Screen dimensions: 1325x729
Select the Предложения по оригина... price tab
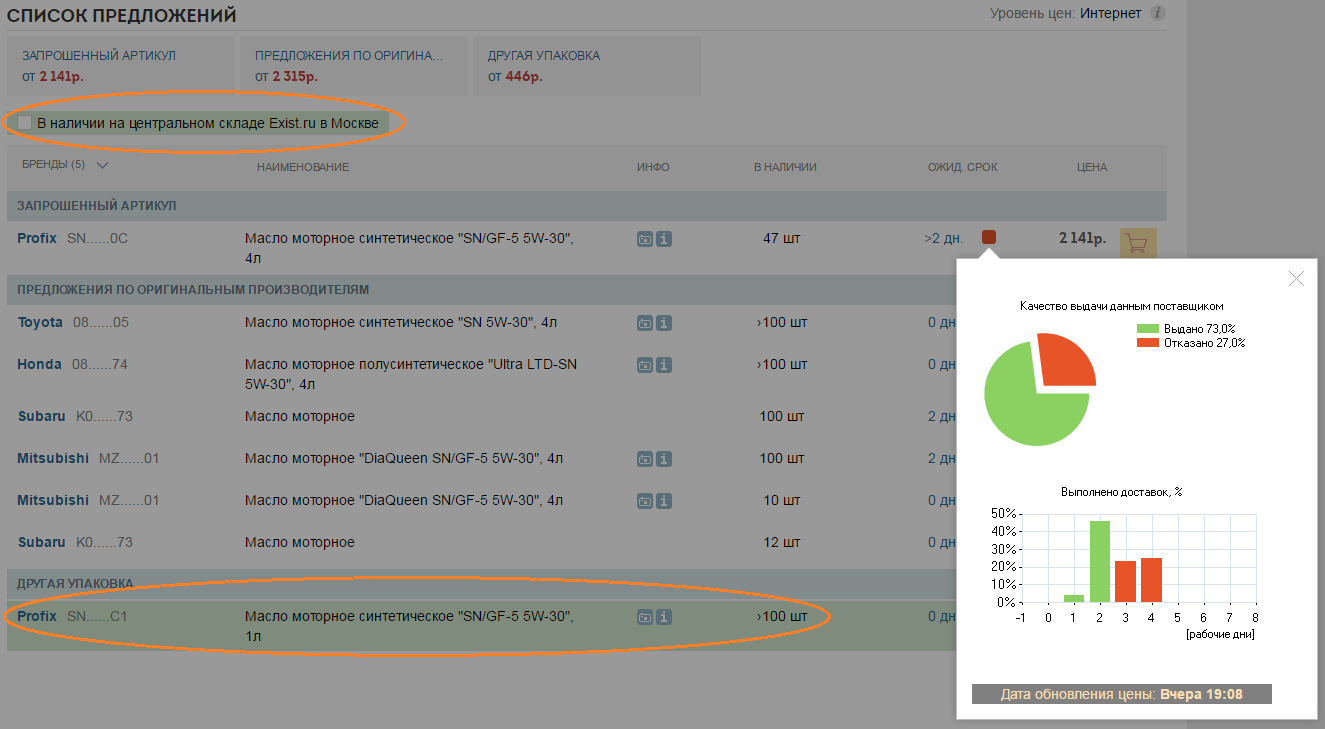tap(354, 66)
